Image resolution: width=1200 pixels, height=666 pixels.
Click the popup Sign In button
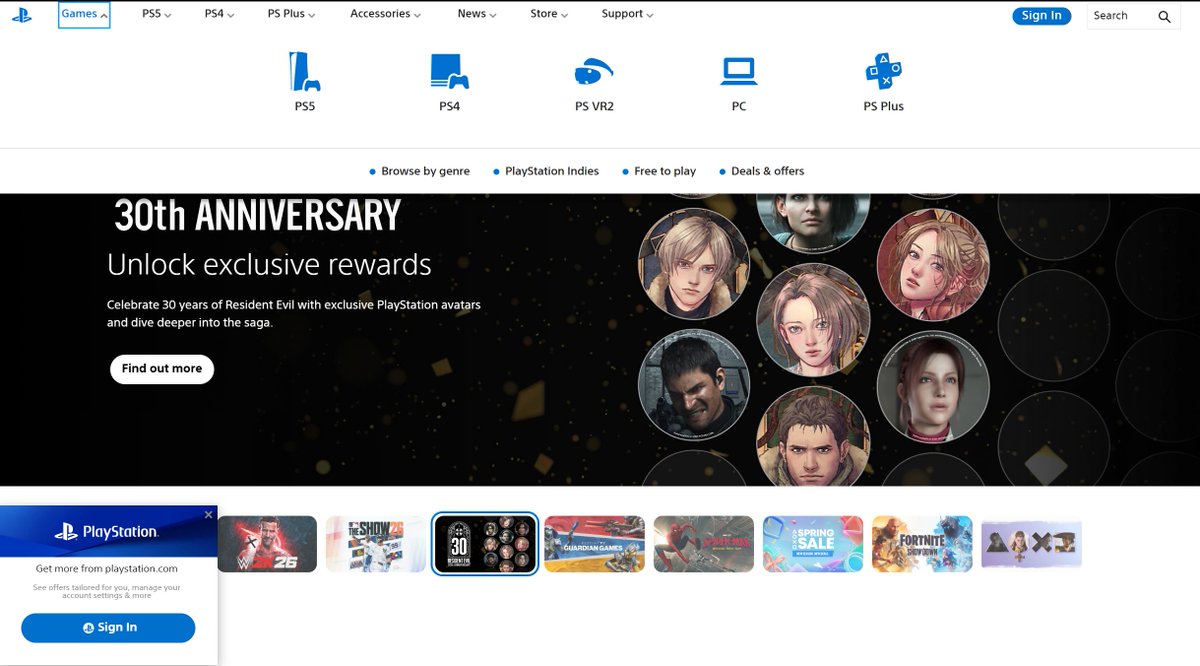pos(108,628)
